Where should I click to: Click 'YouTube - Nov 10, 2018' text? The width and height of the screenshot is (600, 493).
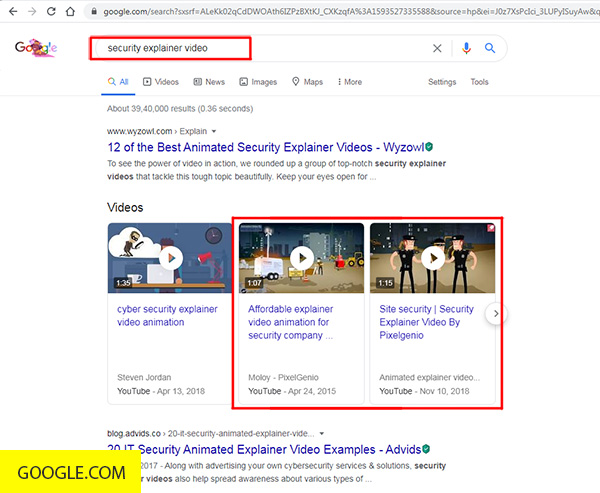(424, 391)
